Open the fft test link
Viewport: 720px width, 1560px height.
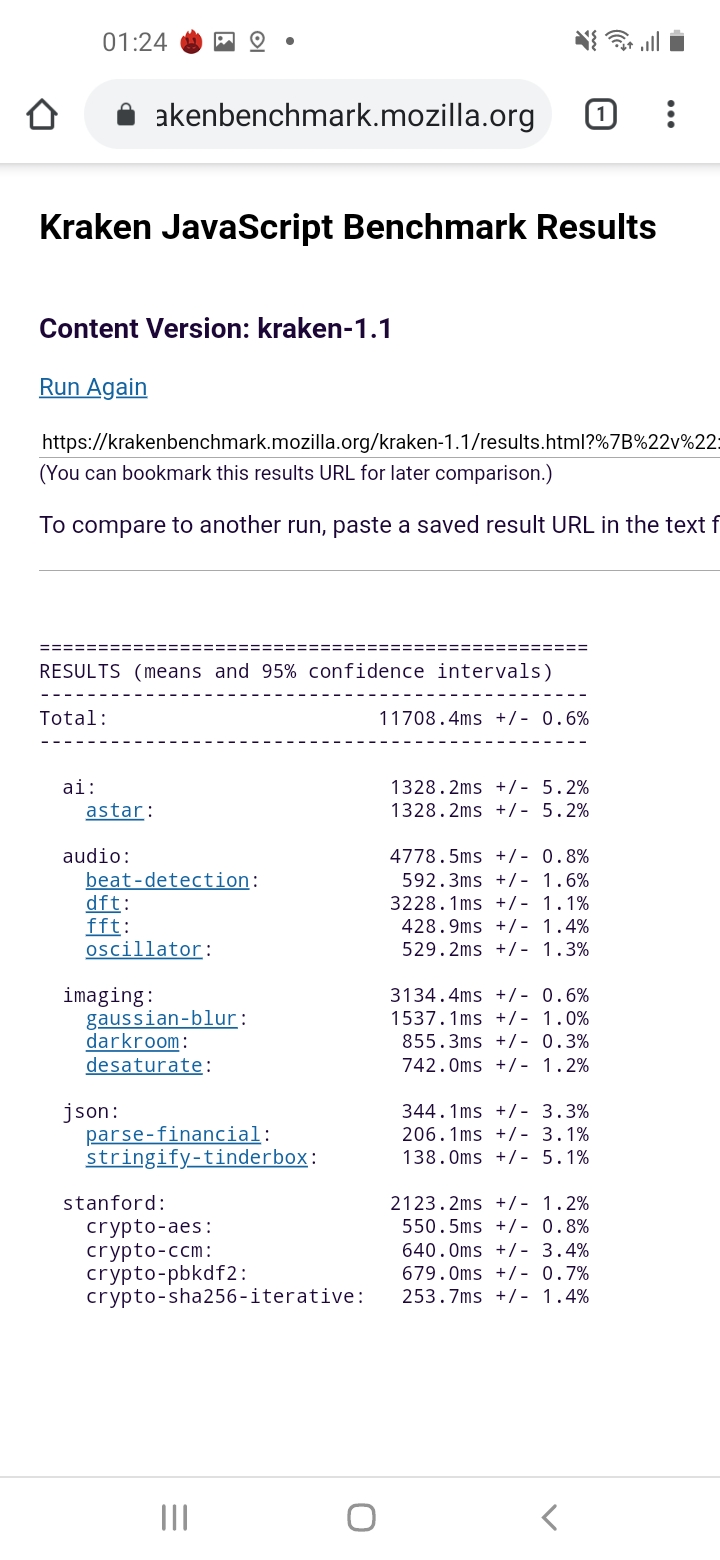pos(103,927)
